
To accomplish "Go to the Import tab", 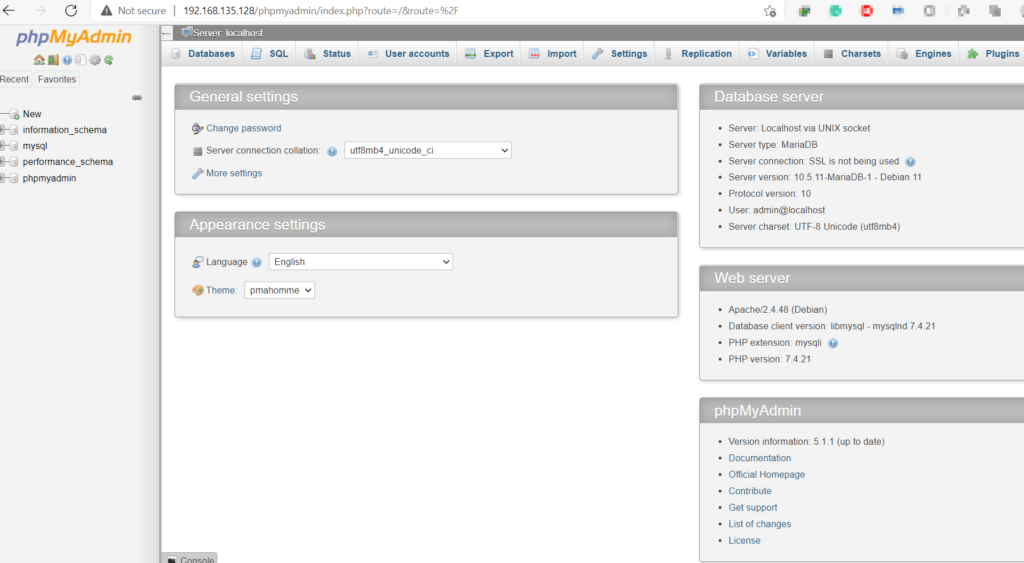I will 552,54.
